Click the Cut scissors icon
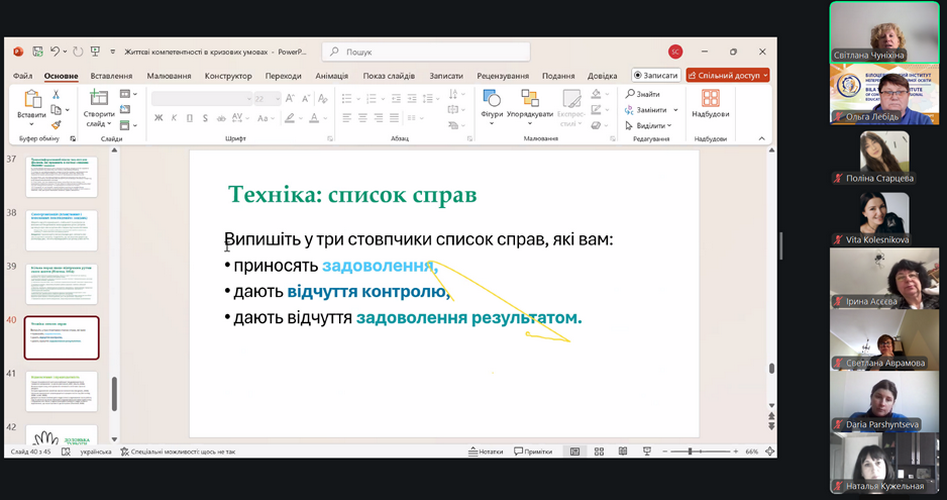The height and width of the screenshot is (500, 947). (56, 95)
